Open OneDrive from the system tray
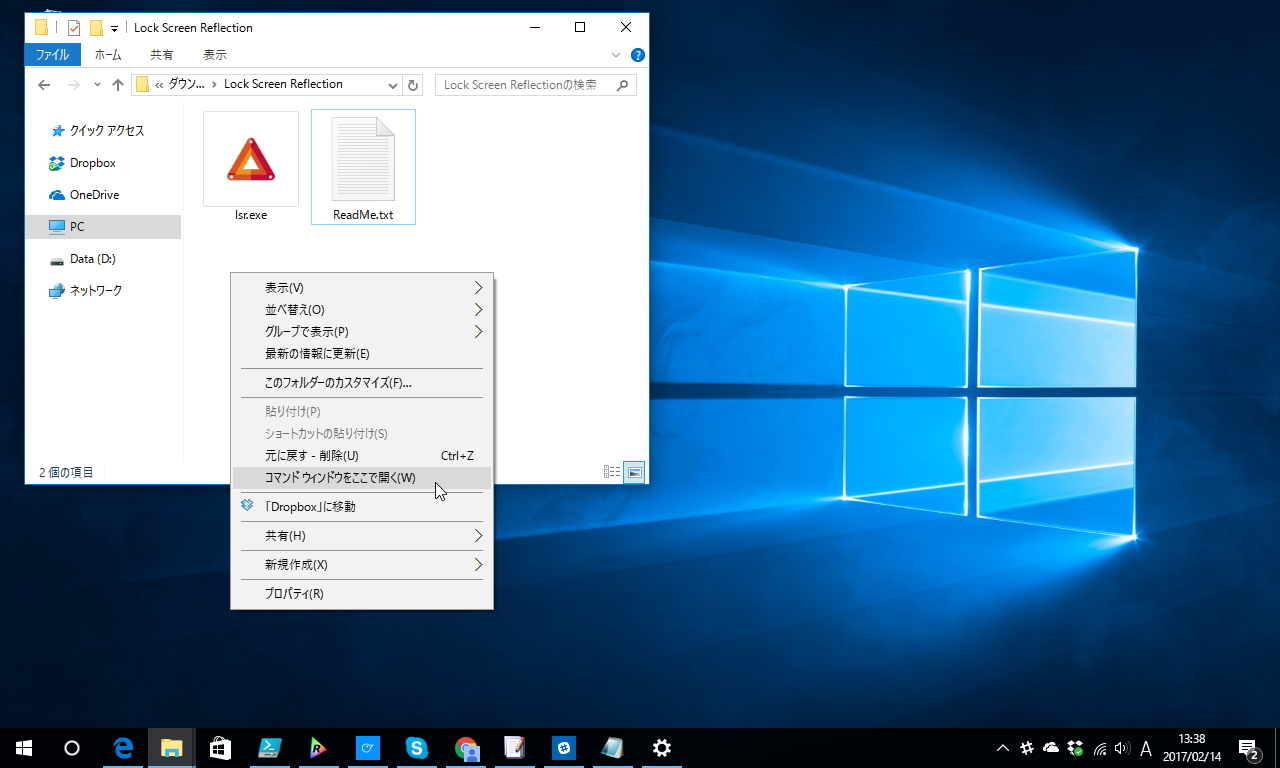 pos(1050,748)
